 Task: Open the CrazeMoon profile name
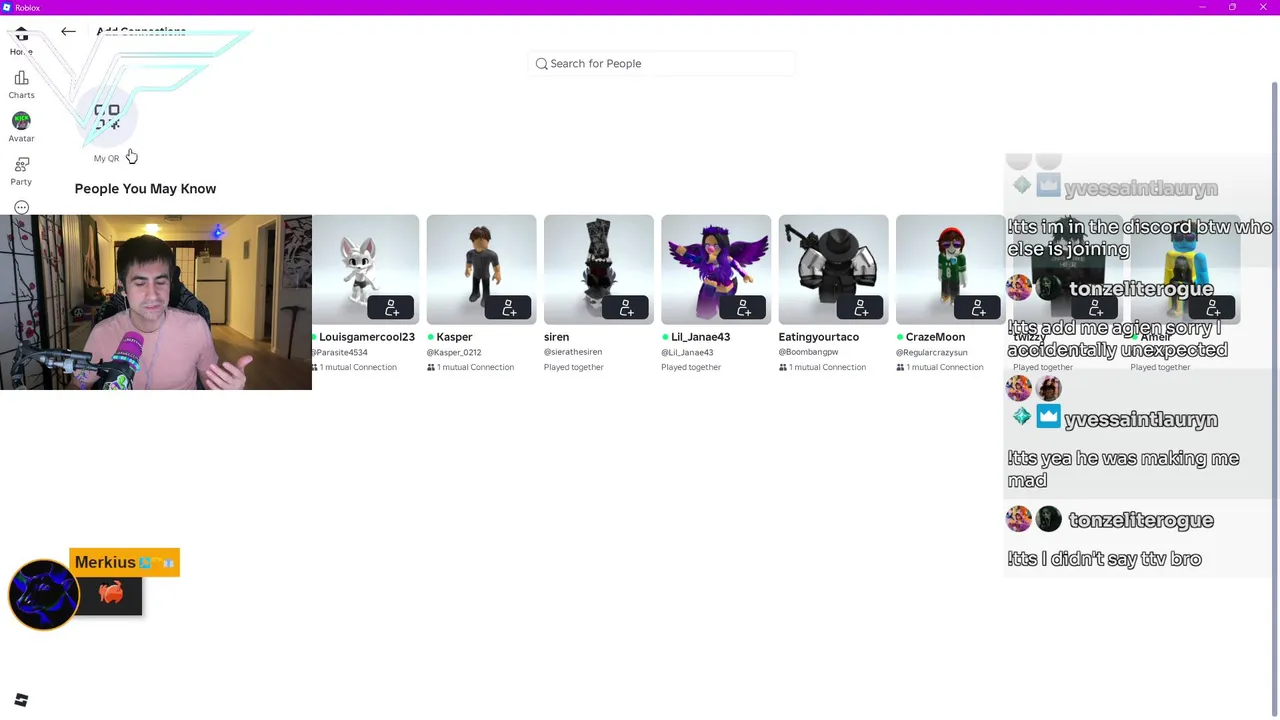point(935,337)
